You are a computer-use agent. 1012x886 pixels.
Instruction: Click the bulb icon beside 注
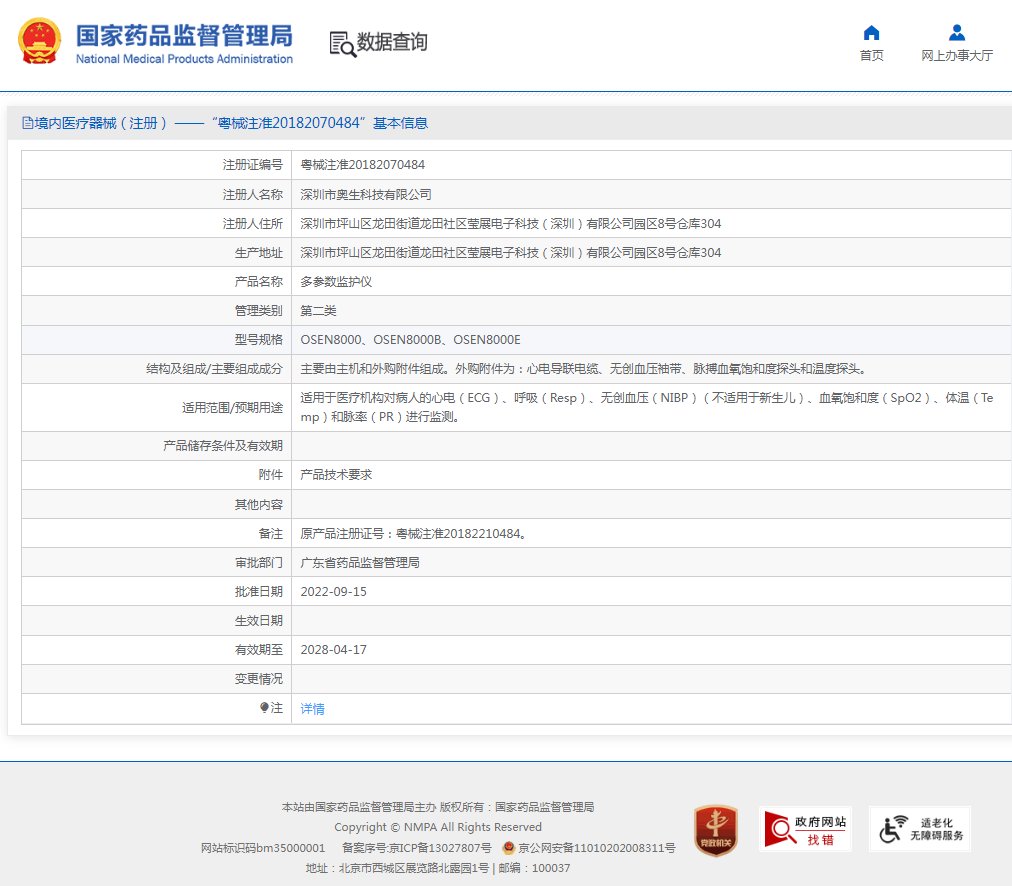[x=264, y=708]
